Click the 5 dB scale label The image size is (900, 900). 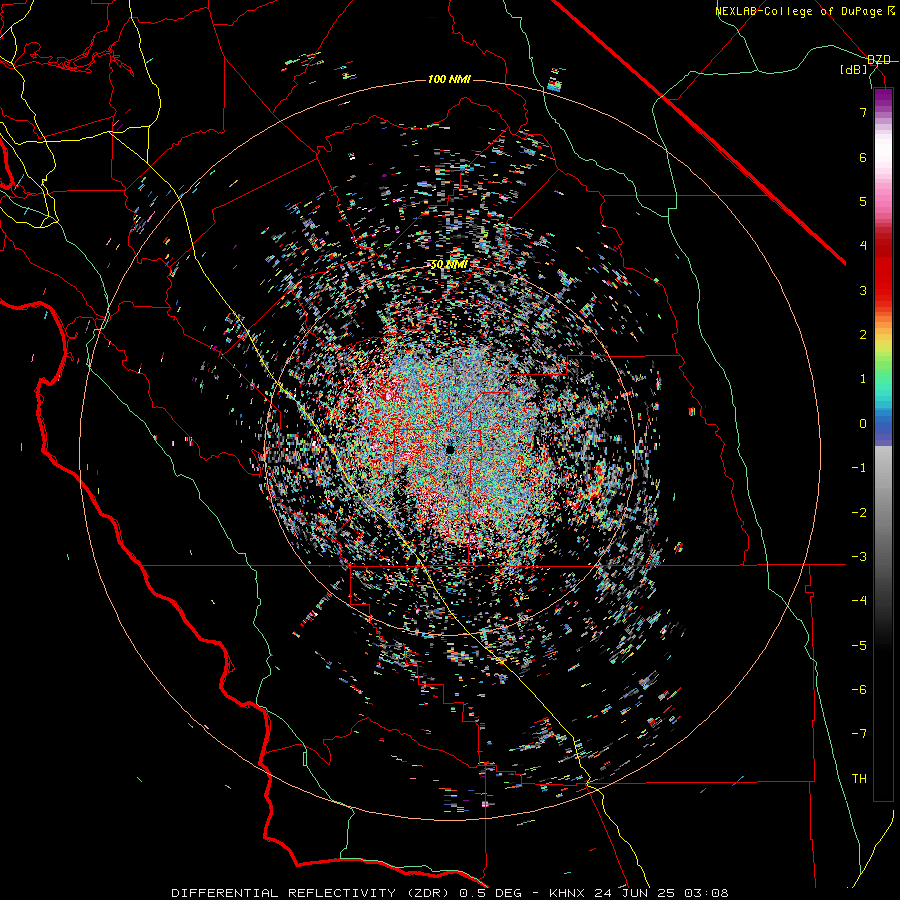pyautogui.click(x=863, y=201)
